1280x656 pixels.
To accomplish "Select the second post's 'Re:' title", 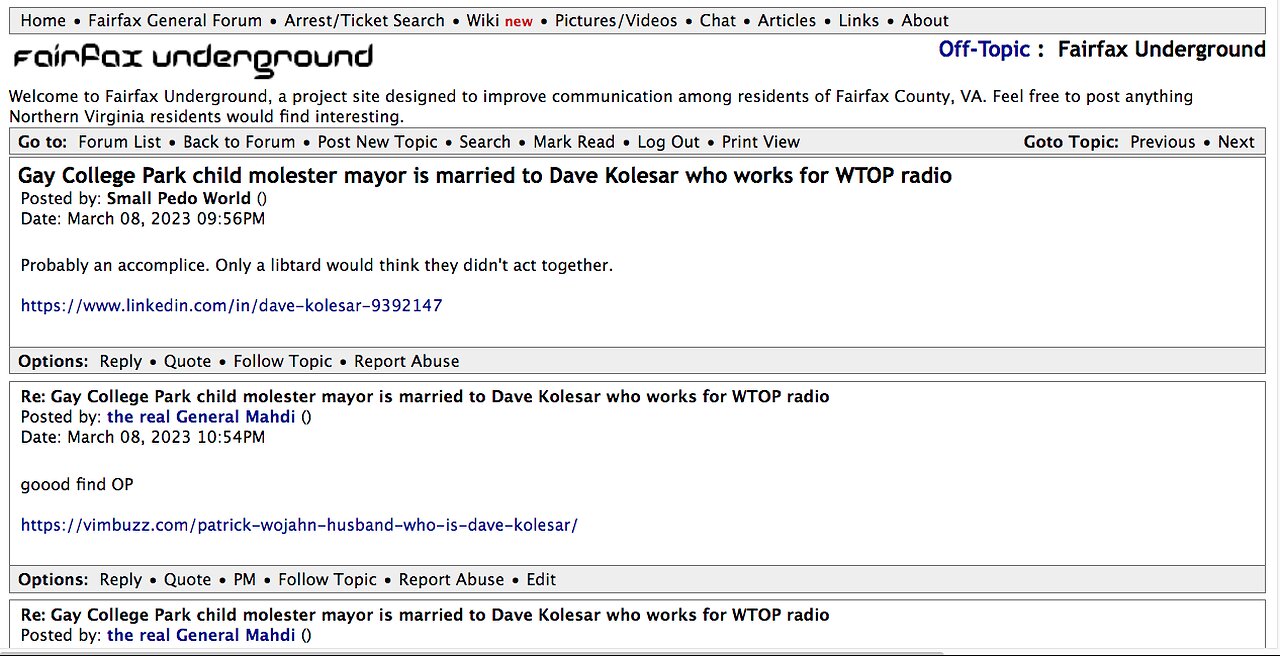I will [425, 396].
